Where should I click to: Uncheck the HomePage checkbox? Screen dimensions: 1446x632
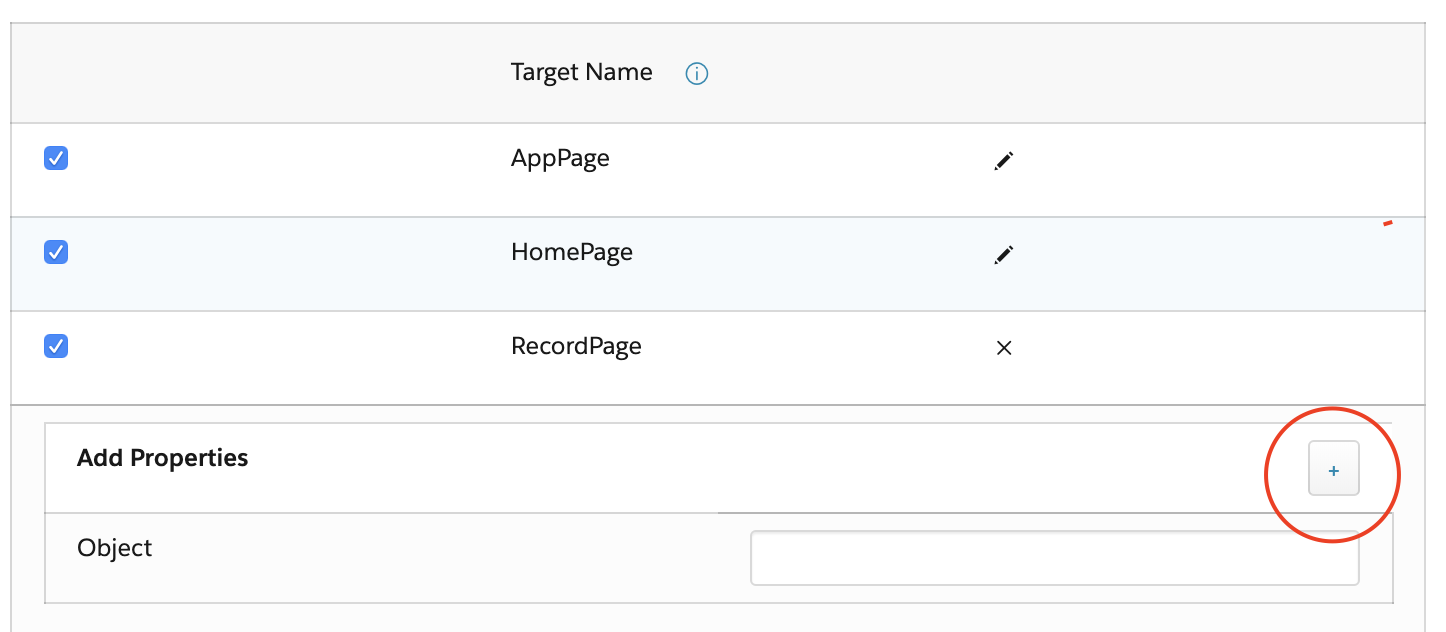pos(56,252)
